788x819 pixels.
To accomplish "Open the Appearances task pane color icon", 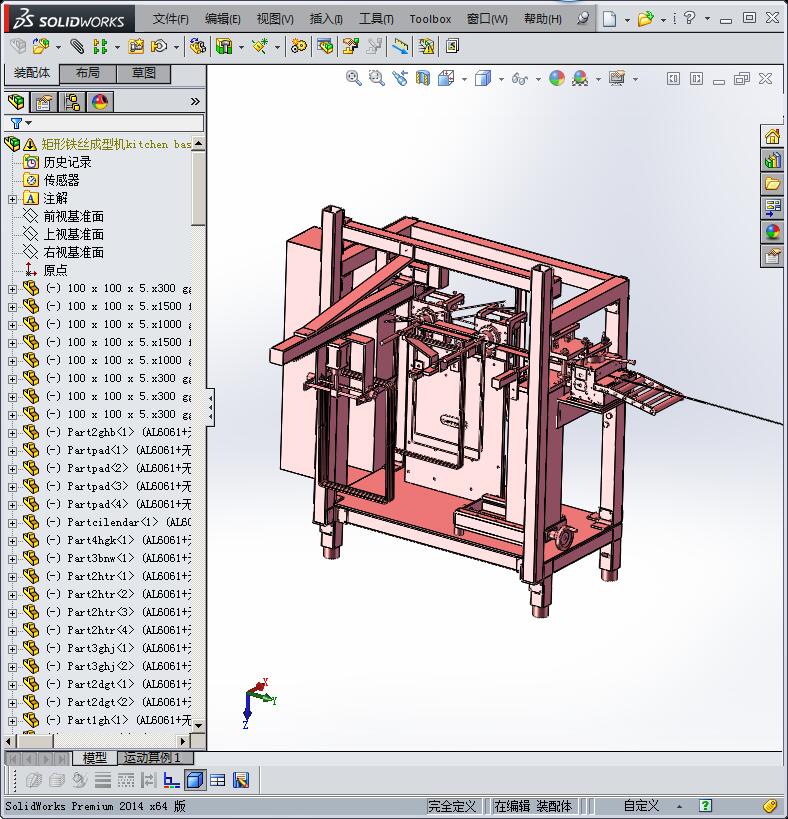I will [x=772, y=232].
